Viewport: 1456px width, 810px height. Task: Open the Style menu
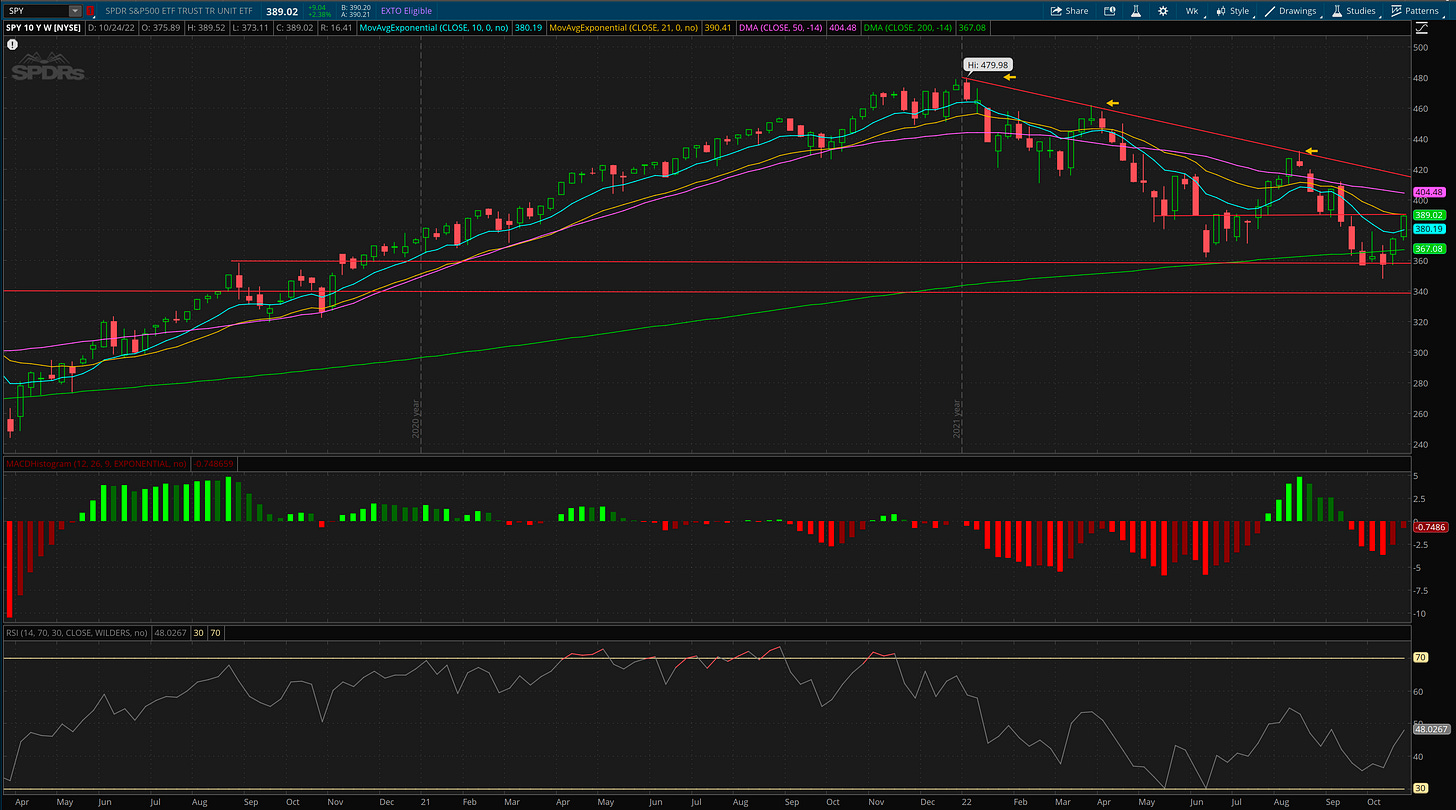1233,11
